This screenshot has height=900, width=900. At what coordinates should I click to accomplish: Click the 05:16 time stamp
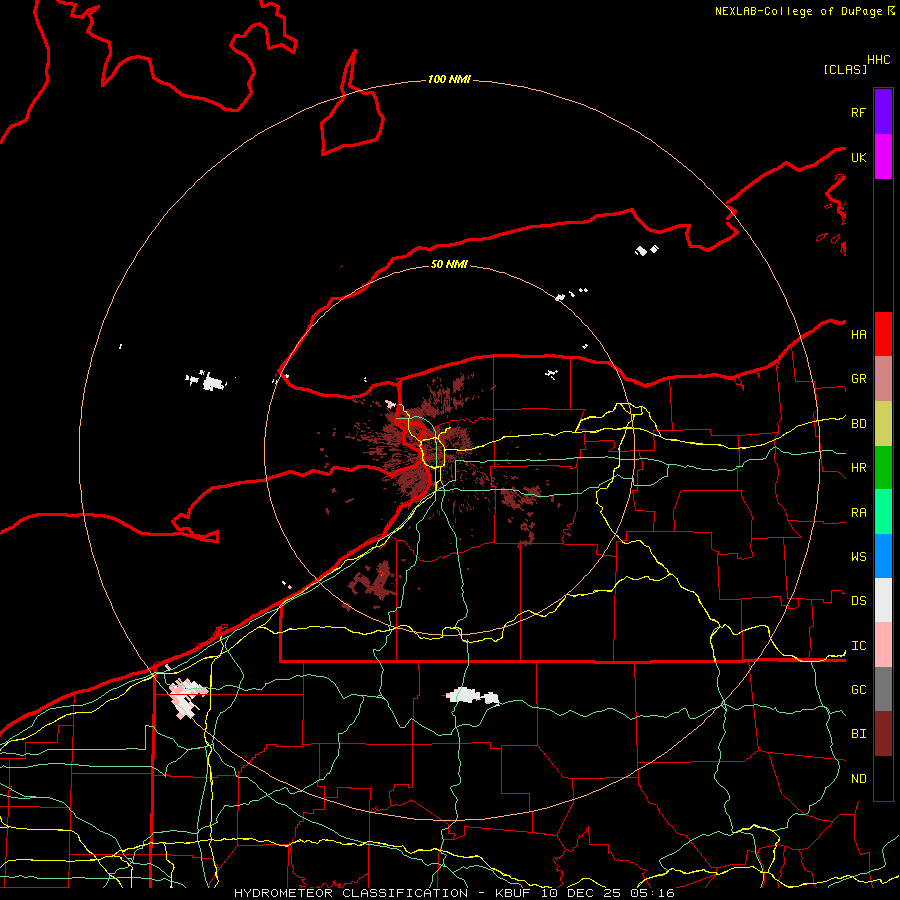point(651,893)
